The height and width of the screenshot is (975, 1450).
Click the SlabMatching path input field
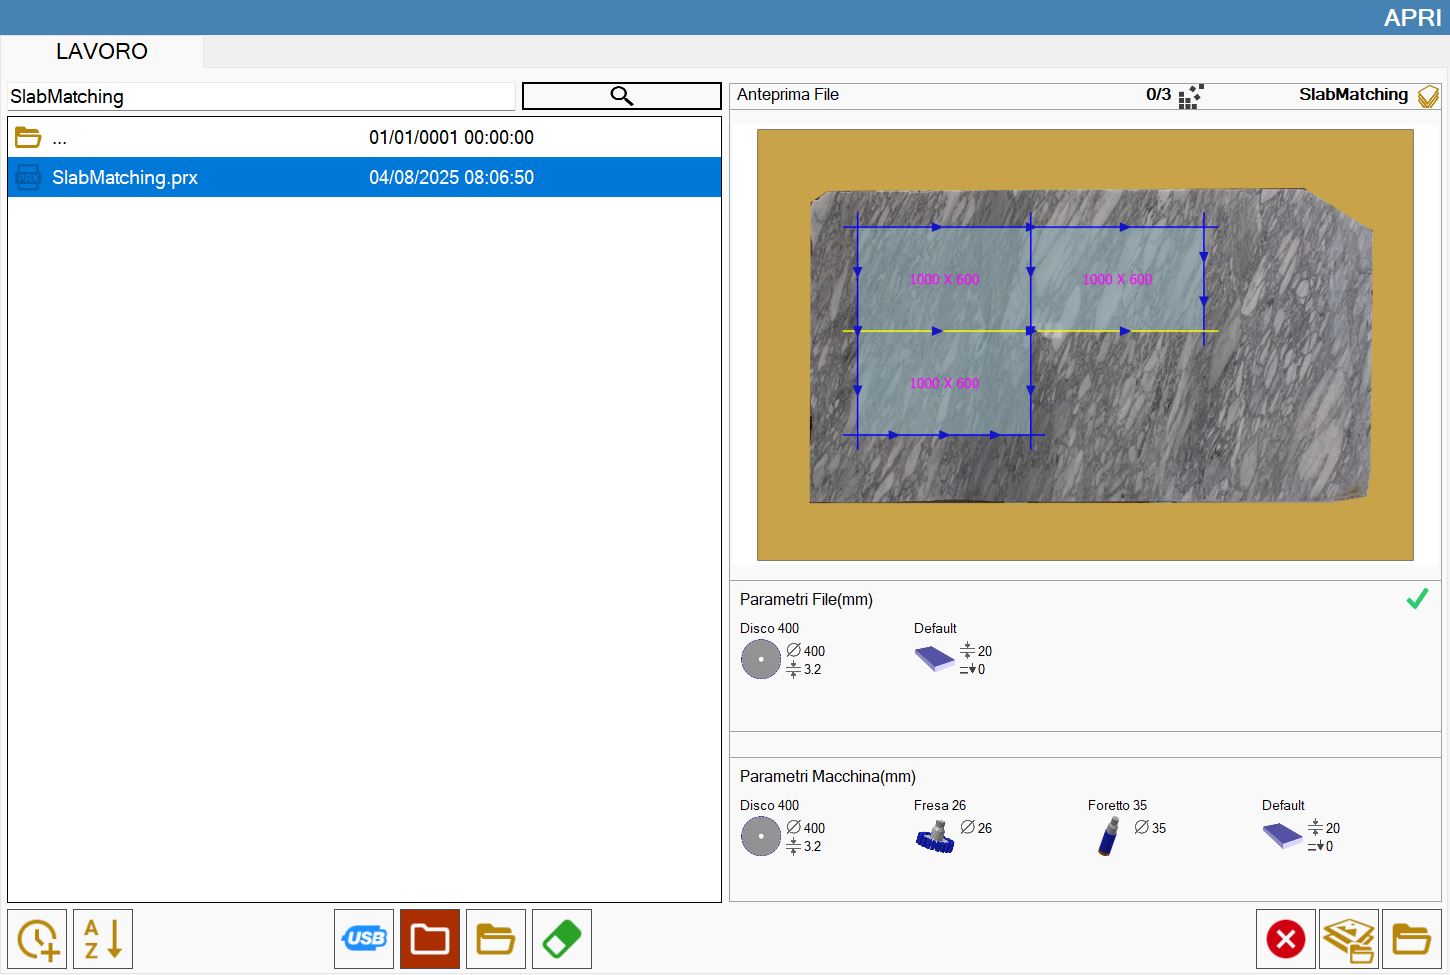click(261, 97)
